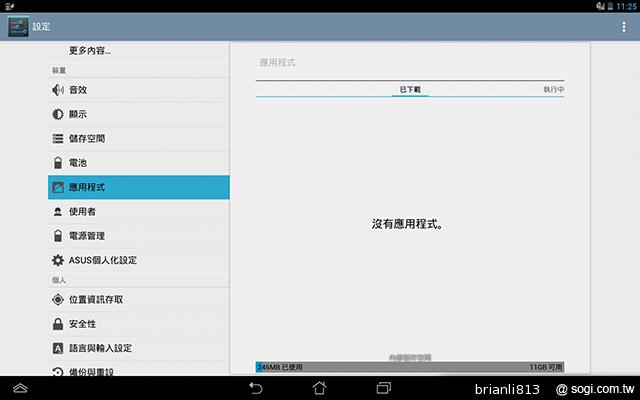
Task: Switch to the 執行中 (Running) tab
Action: (553, 89)
